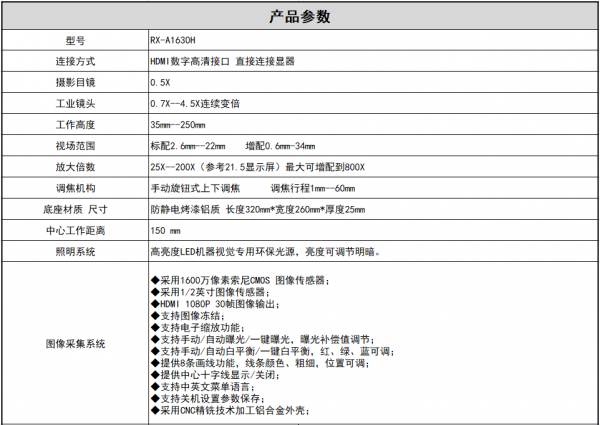Select the 连接方式 row label

tap(75, 62)
